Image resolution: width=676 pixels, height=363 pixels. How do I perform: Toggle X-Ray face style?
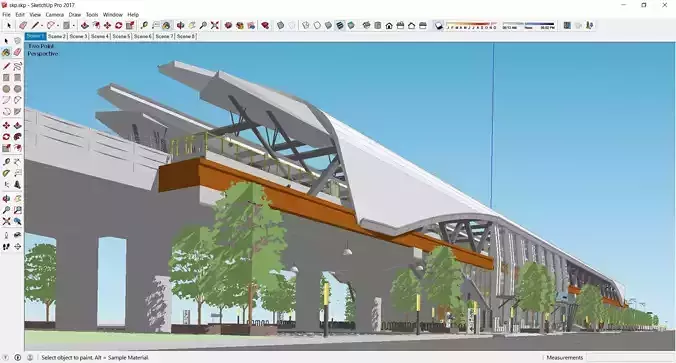coord(280,25)
